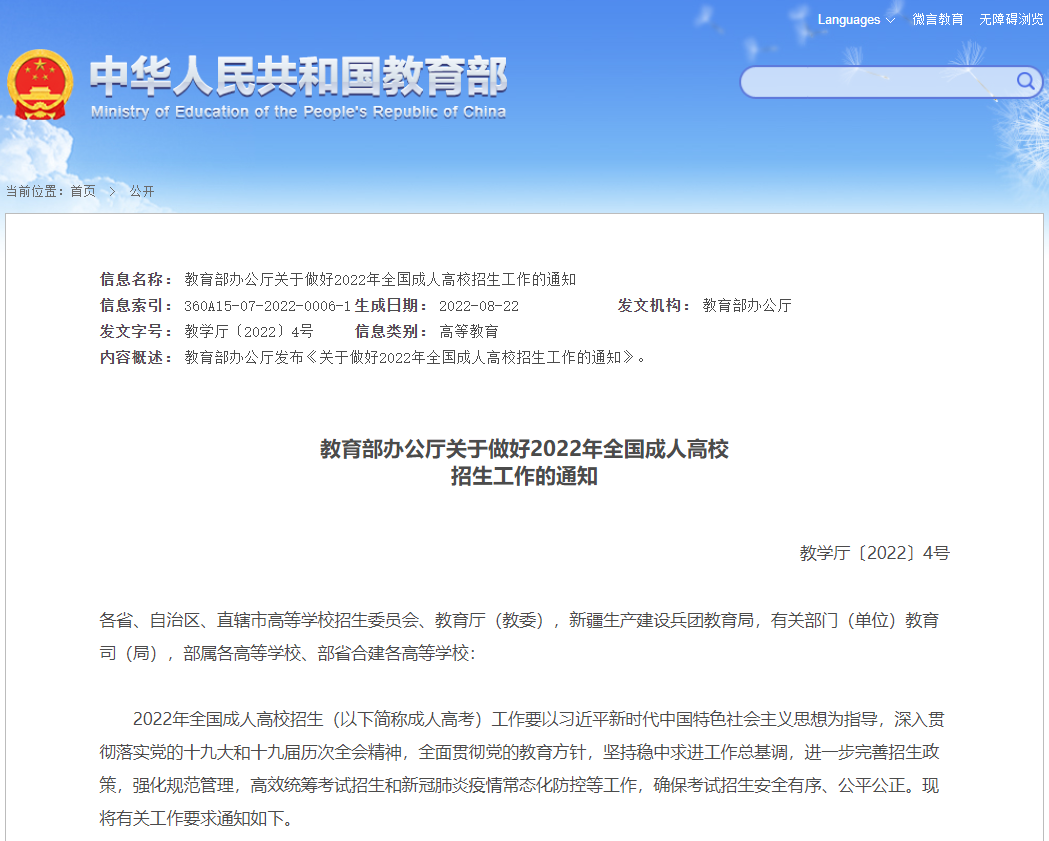
Task: Click the 中华人民共和国教育部 site title
Action: 298,76
